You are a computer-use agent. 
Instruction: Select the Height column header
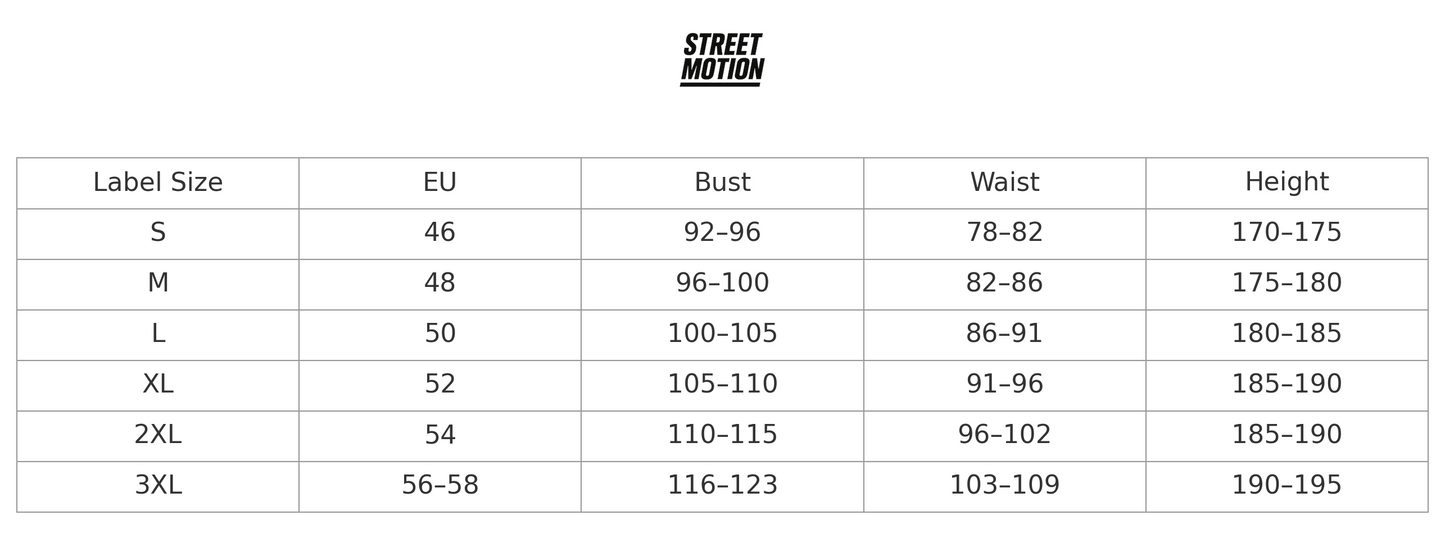(x=1287, y=183)
